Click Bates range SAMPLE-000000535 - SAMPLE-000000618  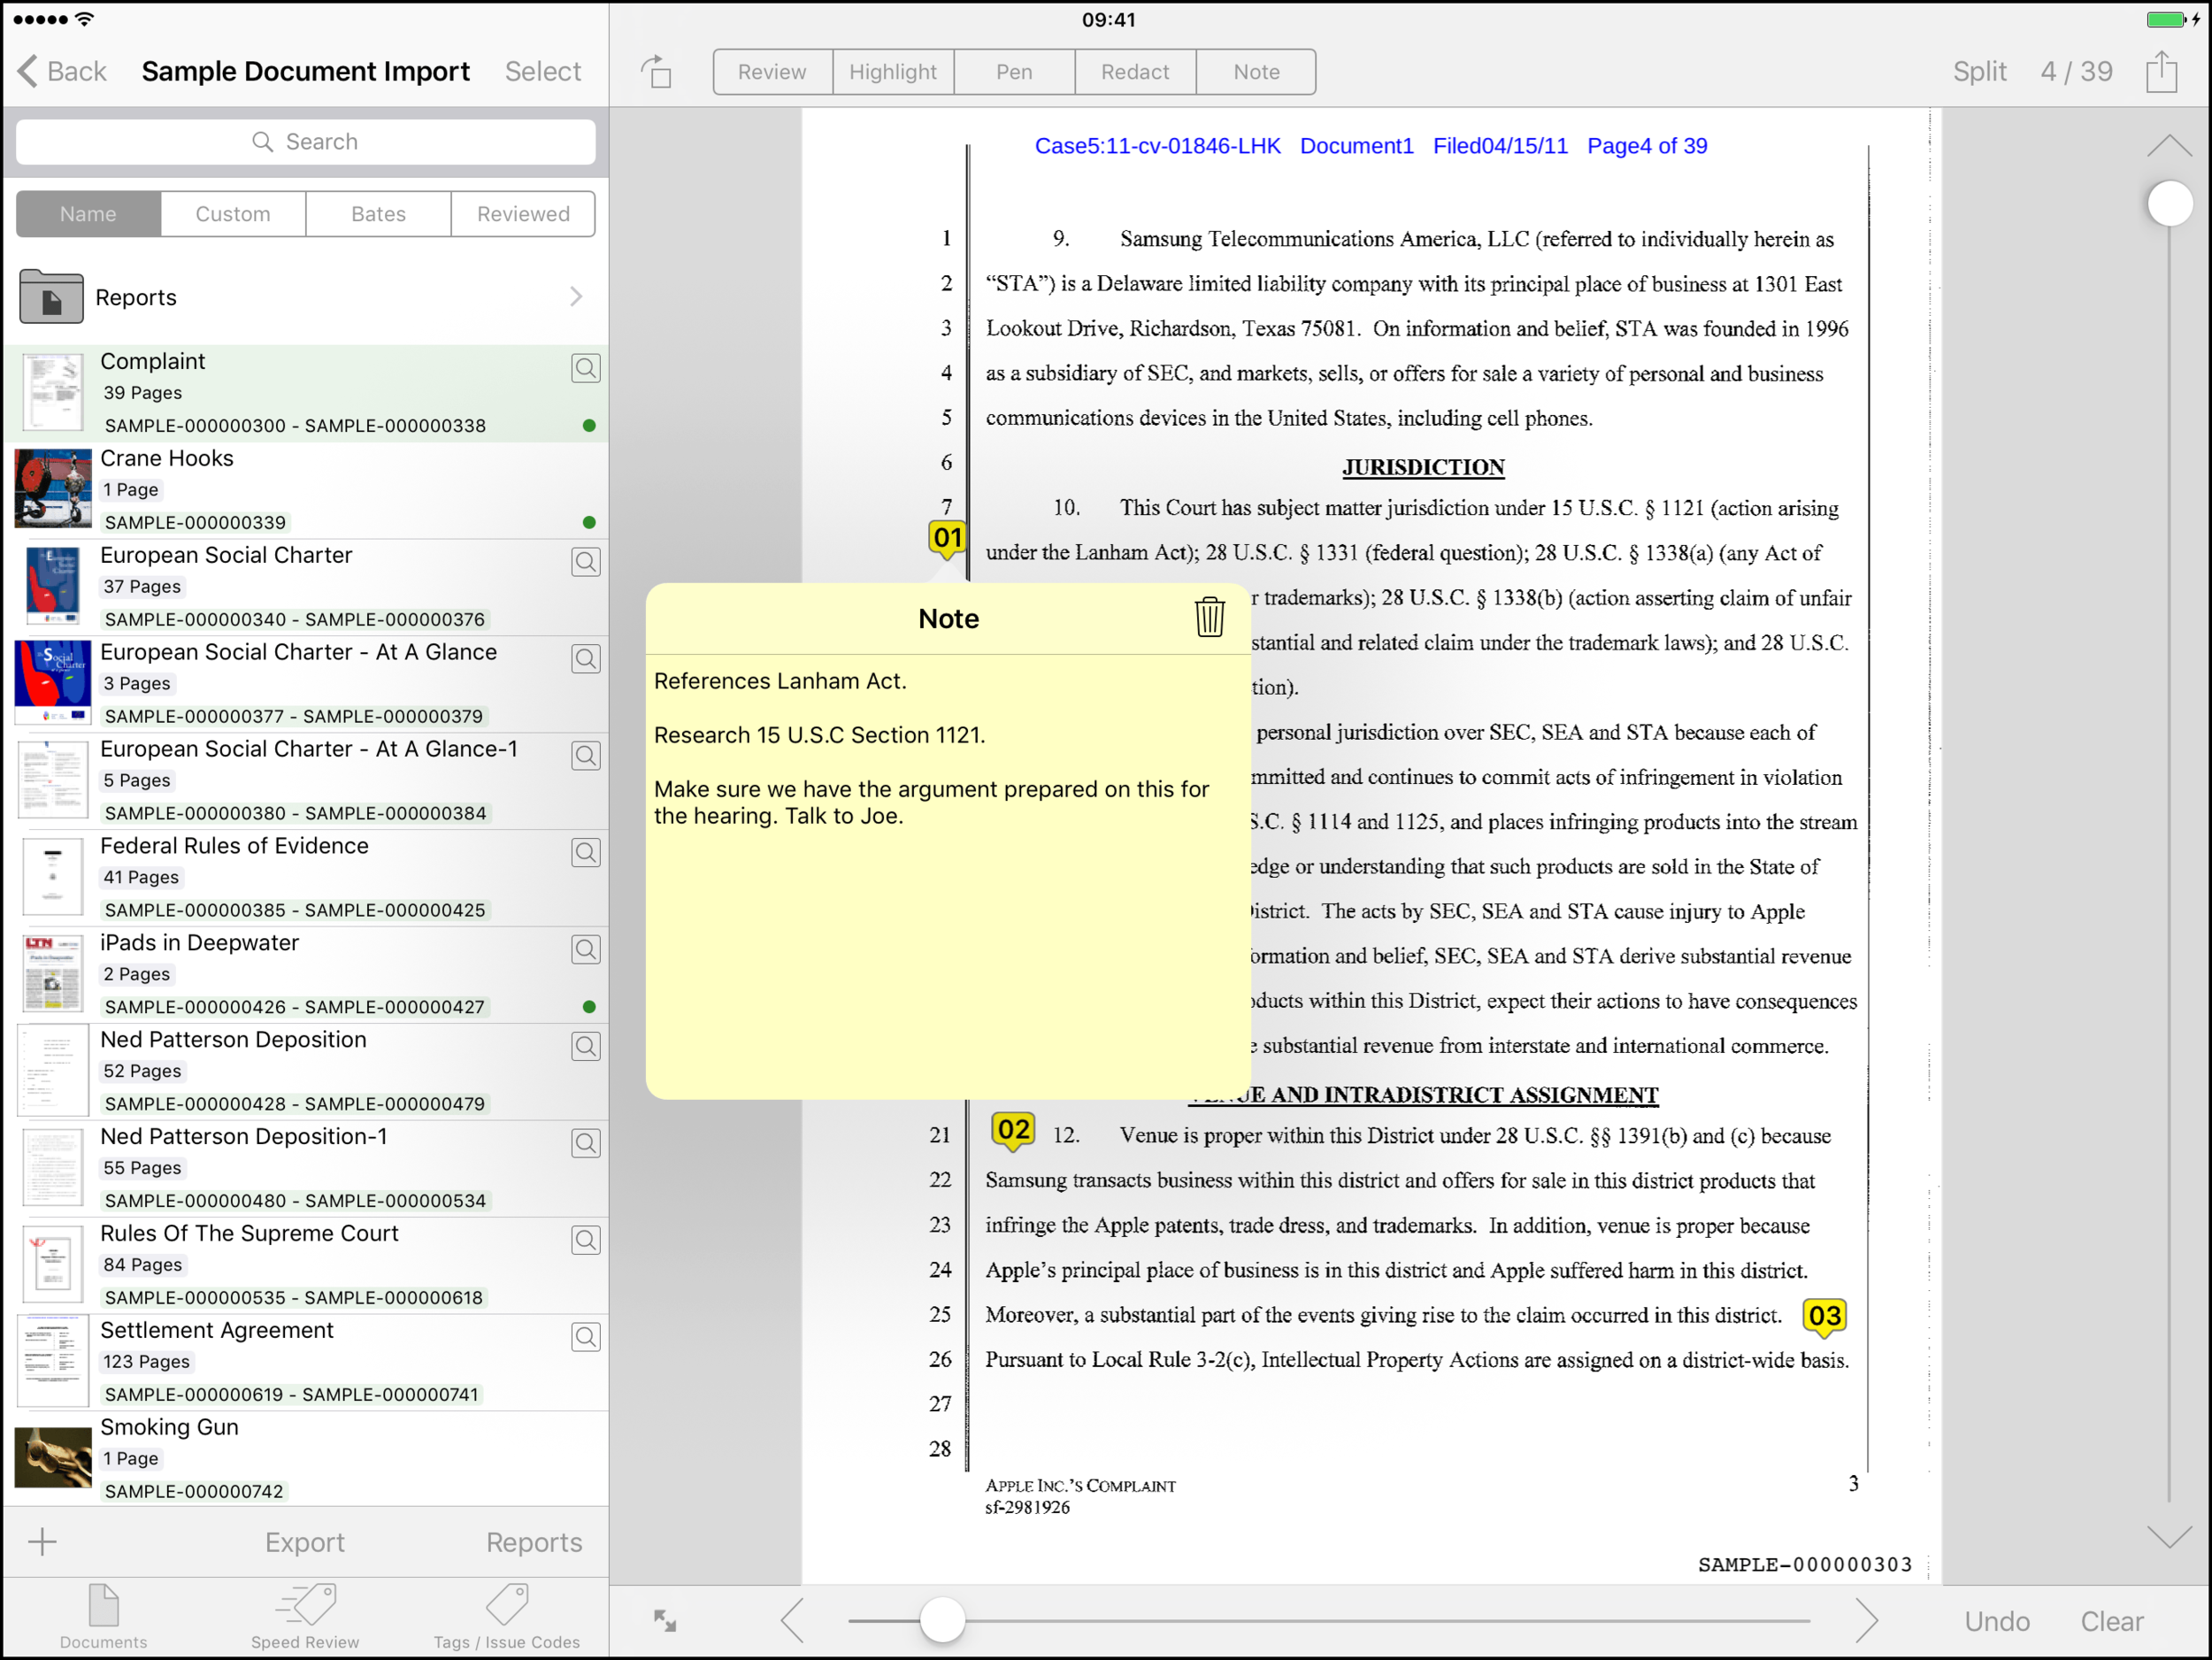[x=295, y=1297]
